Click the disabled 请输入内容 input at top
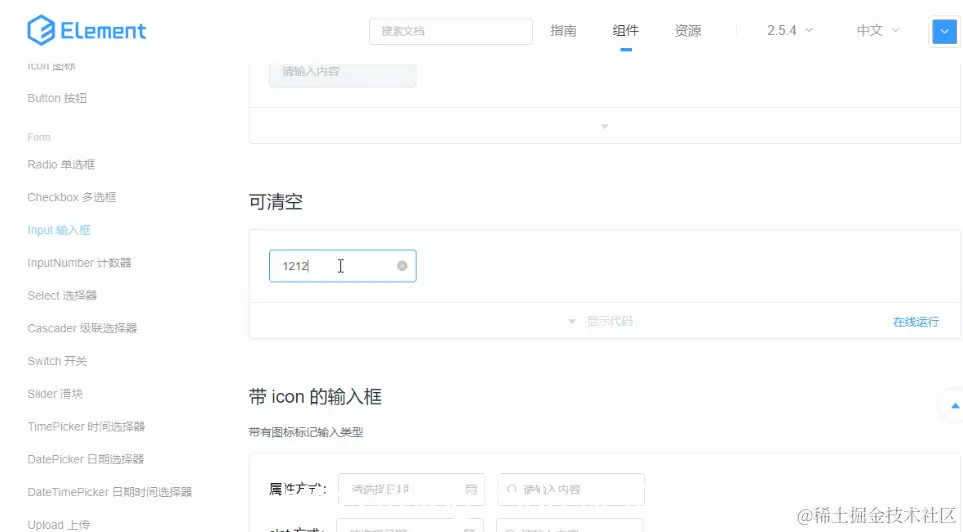 pos(343,74)
